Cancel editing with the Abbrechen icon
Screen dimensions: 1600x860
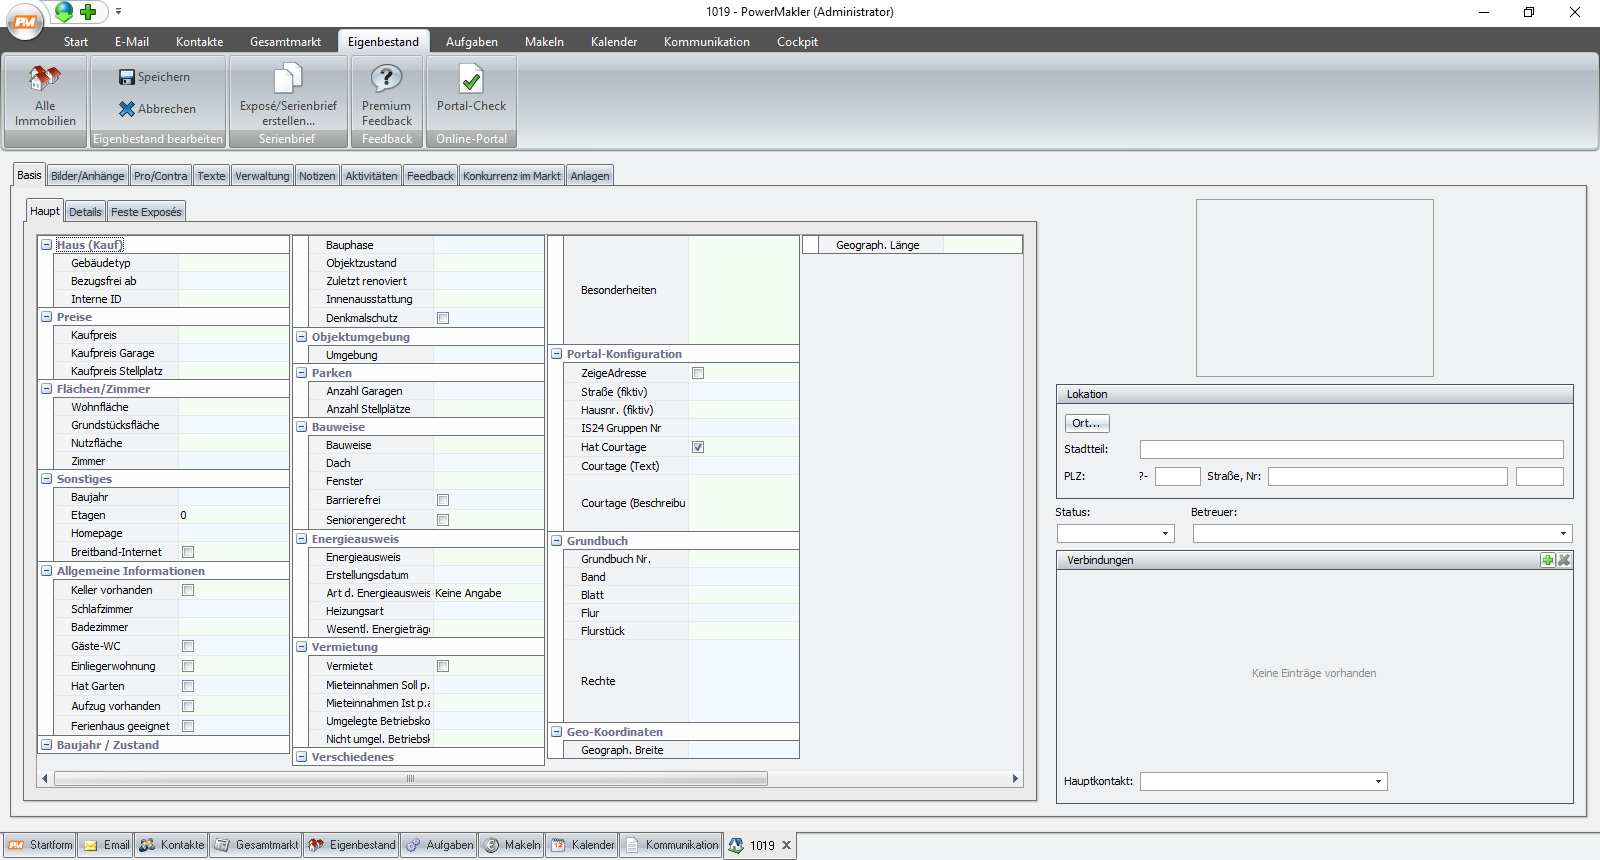[126, 109]
